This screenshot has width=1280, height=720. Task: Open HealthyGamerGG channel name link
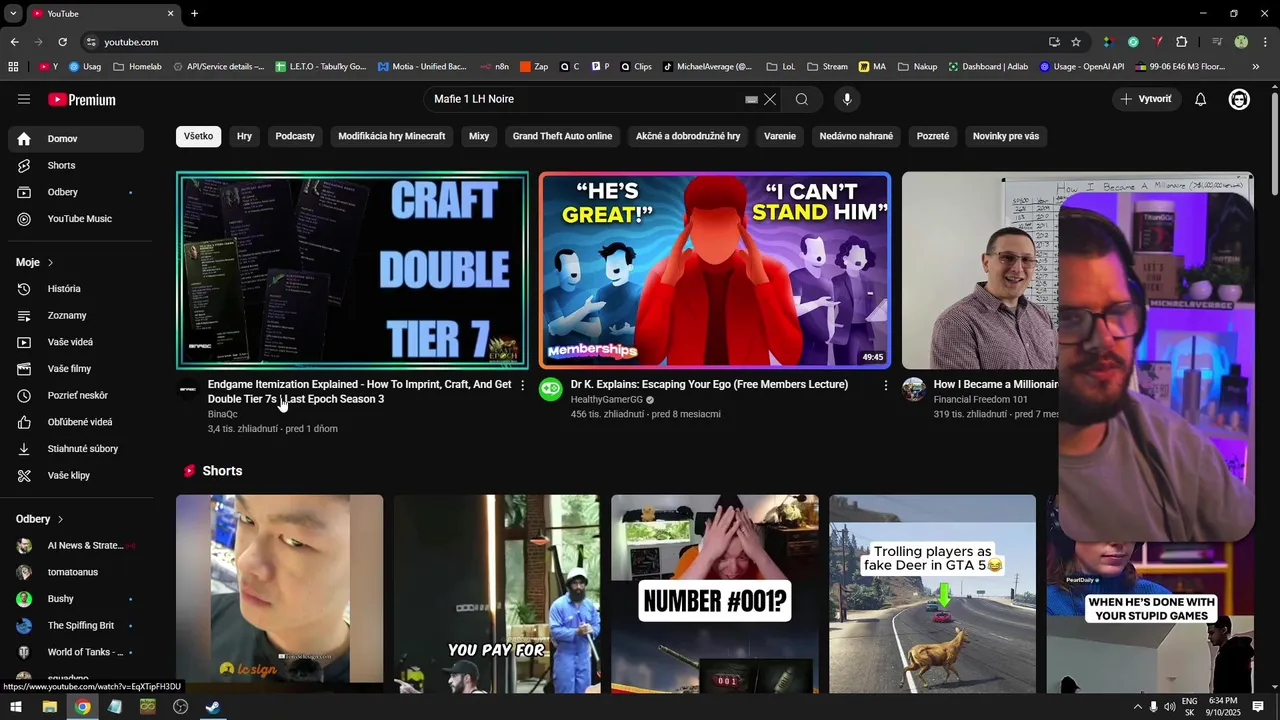pyautogui.click(x=607, y=399)
